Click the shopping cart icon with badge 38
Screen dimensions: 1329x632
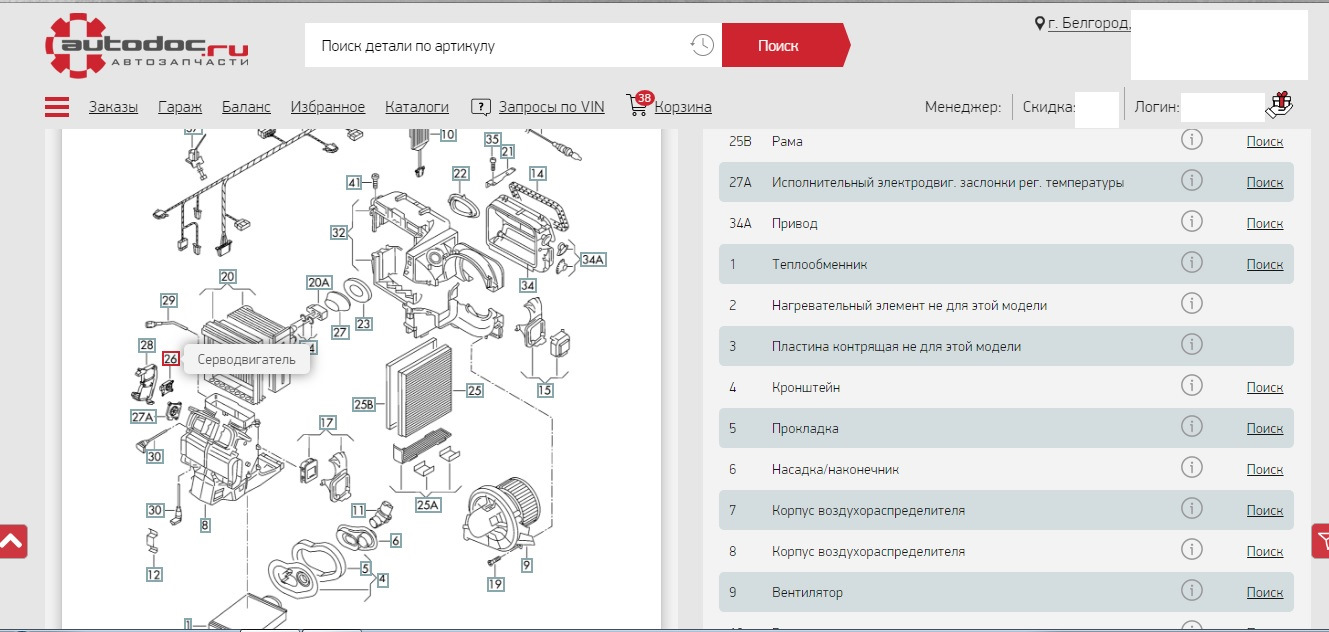[x=637, y=104]
